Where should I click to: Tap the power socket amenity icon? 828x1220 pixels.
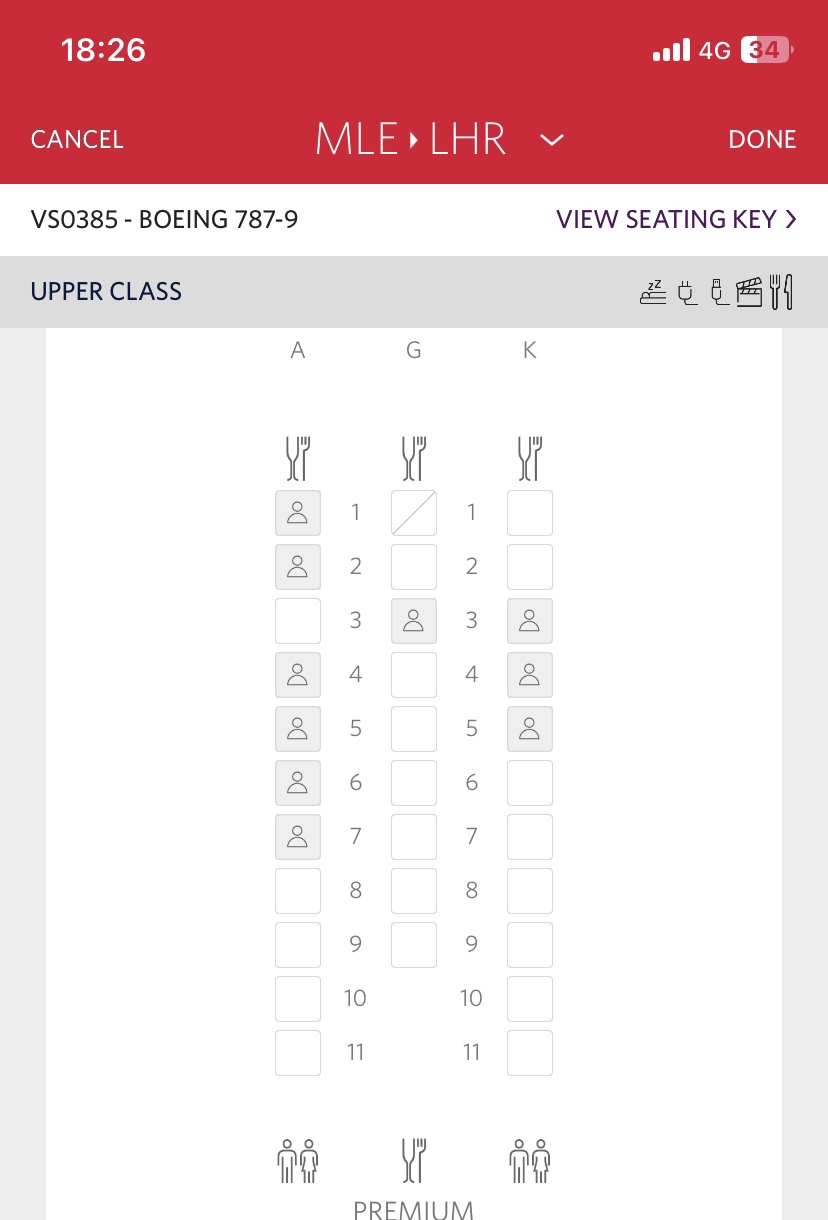(686, 292)
